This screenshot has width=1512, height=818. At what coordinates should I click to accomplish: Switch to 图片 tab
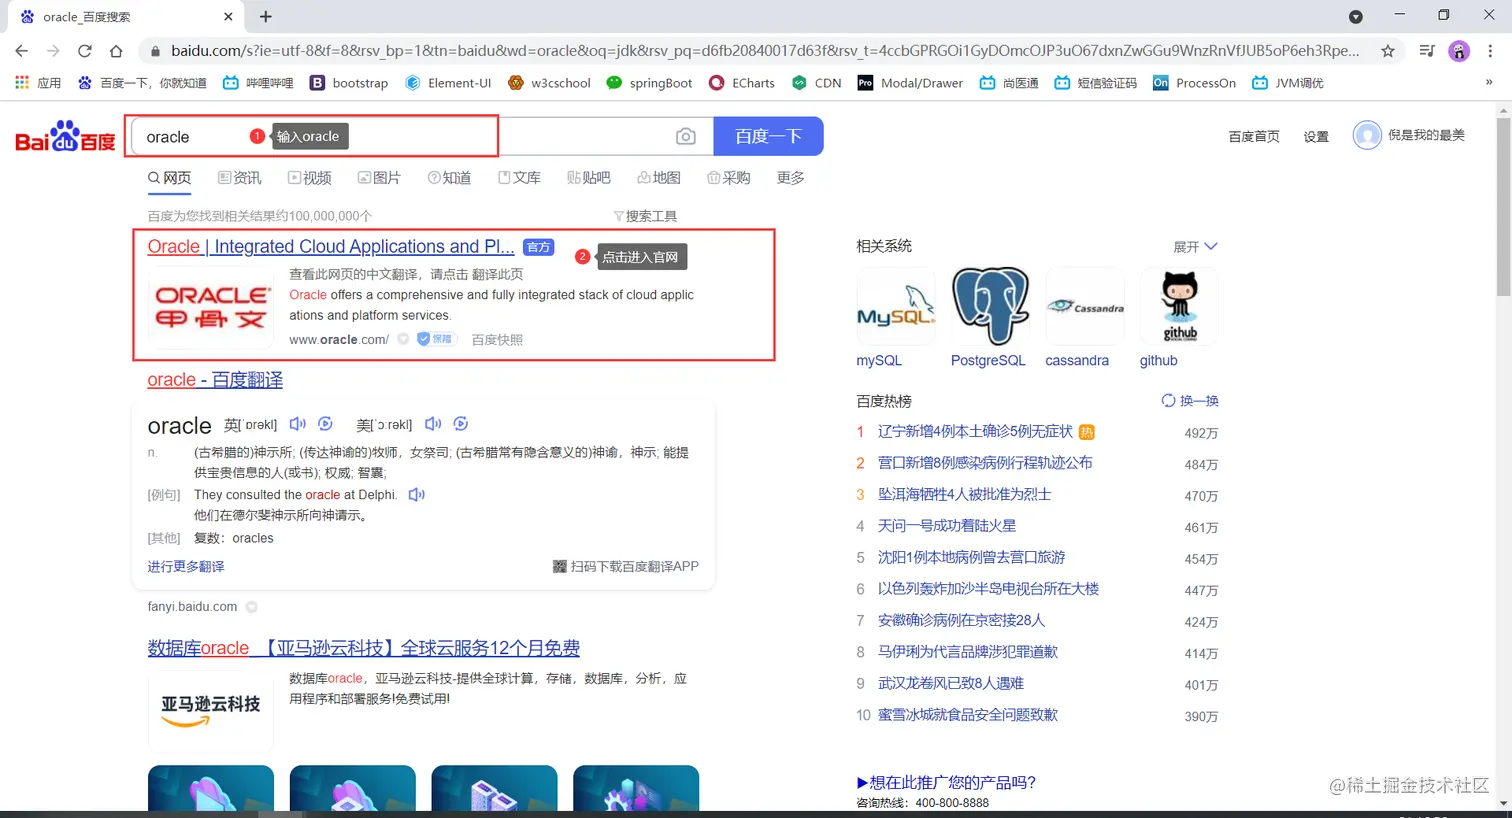[380, 178]
